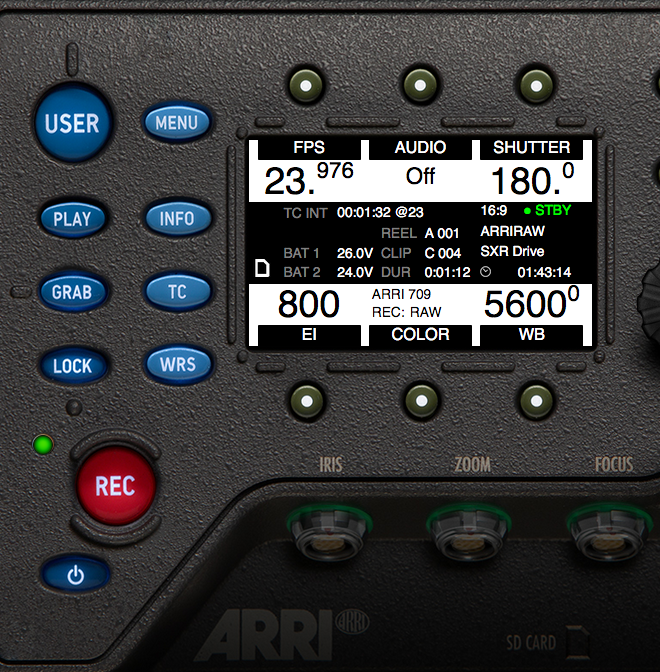This screenshot has height=672, width=660.
Task: Click the timecode 00:01:32 @23 value
Action: click(380, 212)
